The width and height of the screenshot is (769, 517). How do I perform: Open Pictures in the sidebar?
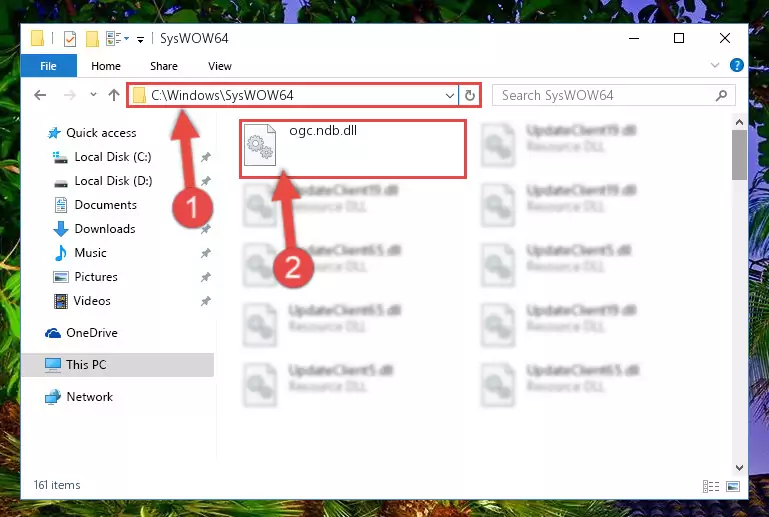(96, 277)
